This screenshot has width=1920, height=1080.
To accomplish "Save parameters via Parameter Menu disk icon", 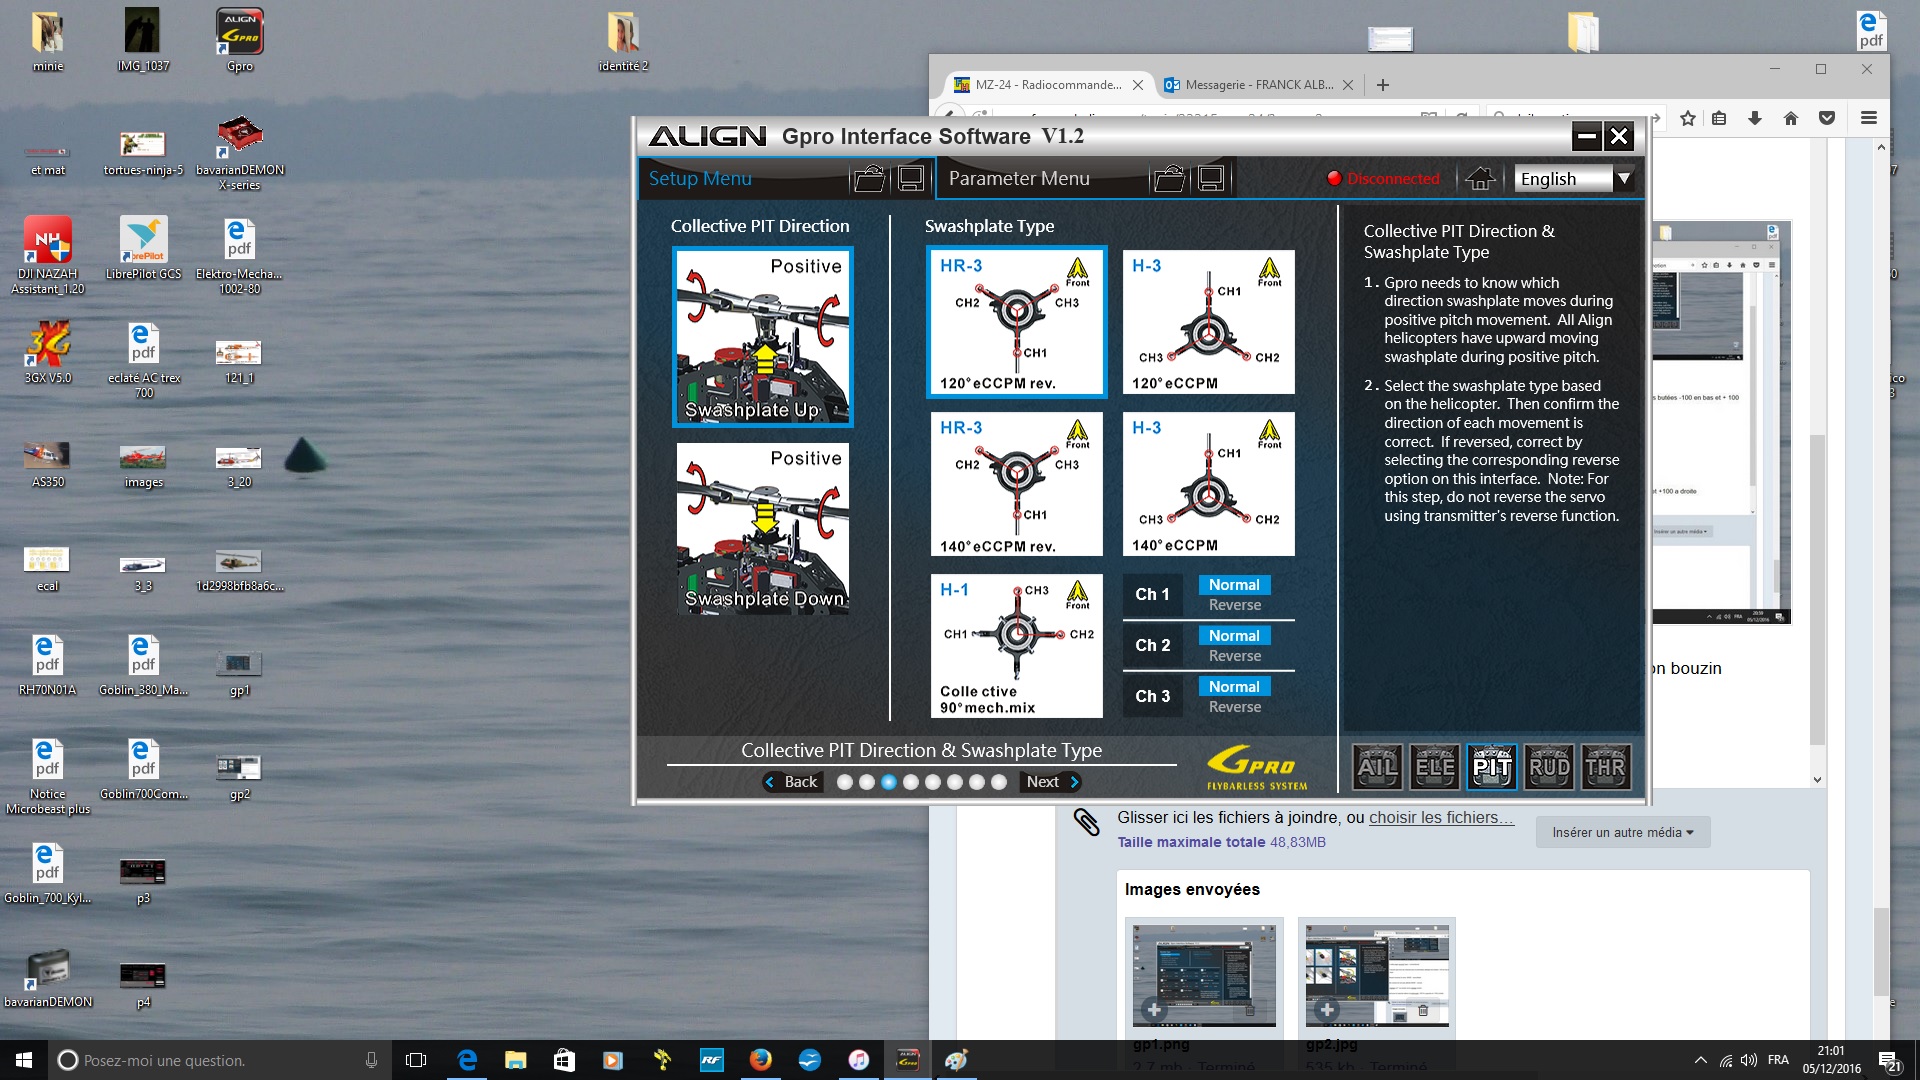I will tap(1211, 179).
